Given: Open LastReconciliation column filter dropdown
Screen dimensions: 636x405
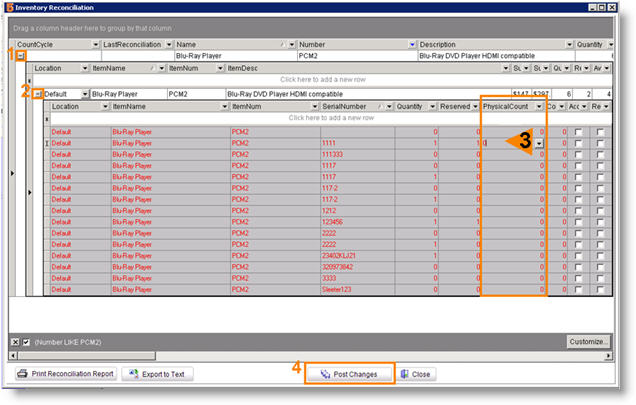Looking at the screenshot, I should 169,45.
